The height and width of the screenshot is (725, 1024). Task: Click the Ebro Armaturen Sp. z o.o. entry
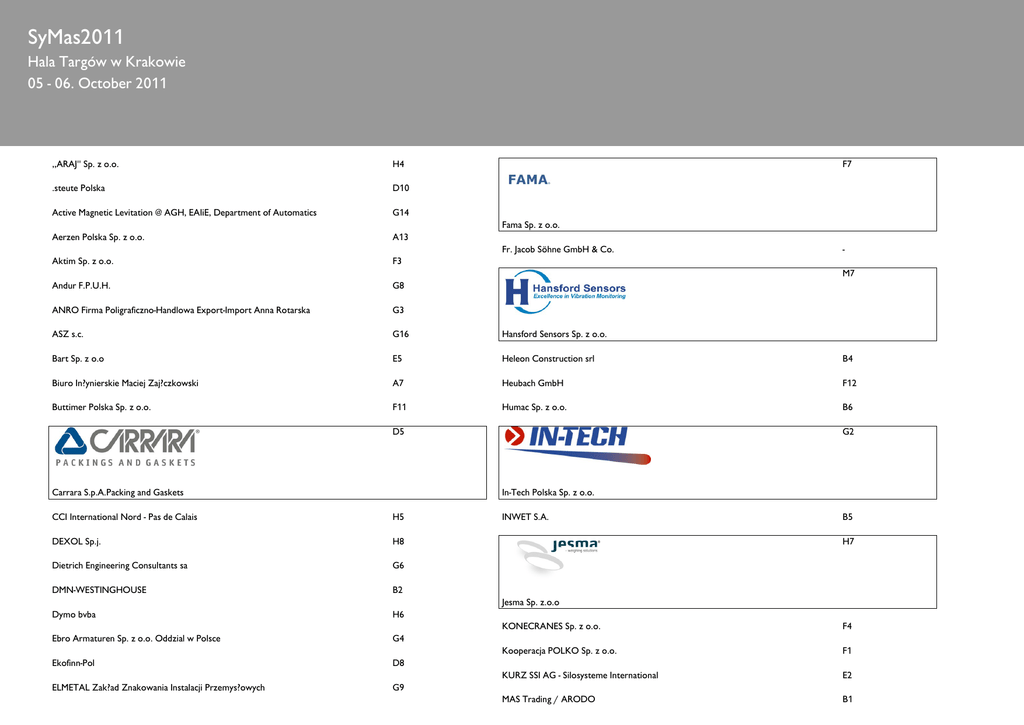[x=136, y=638]
